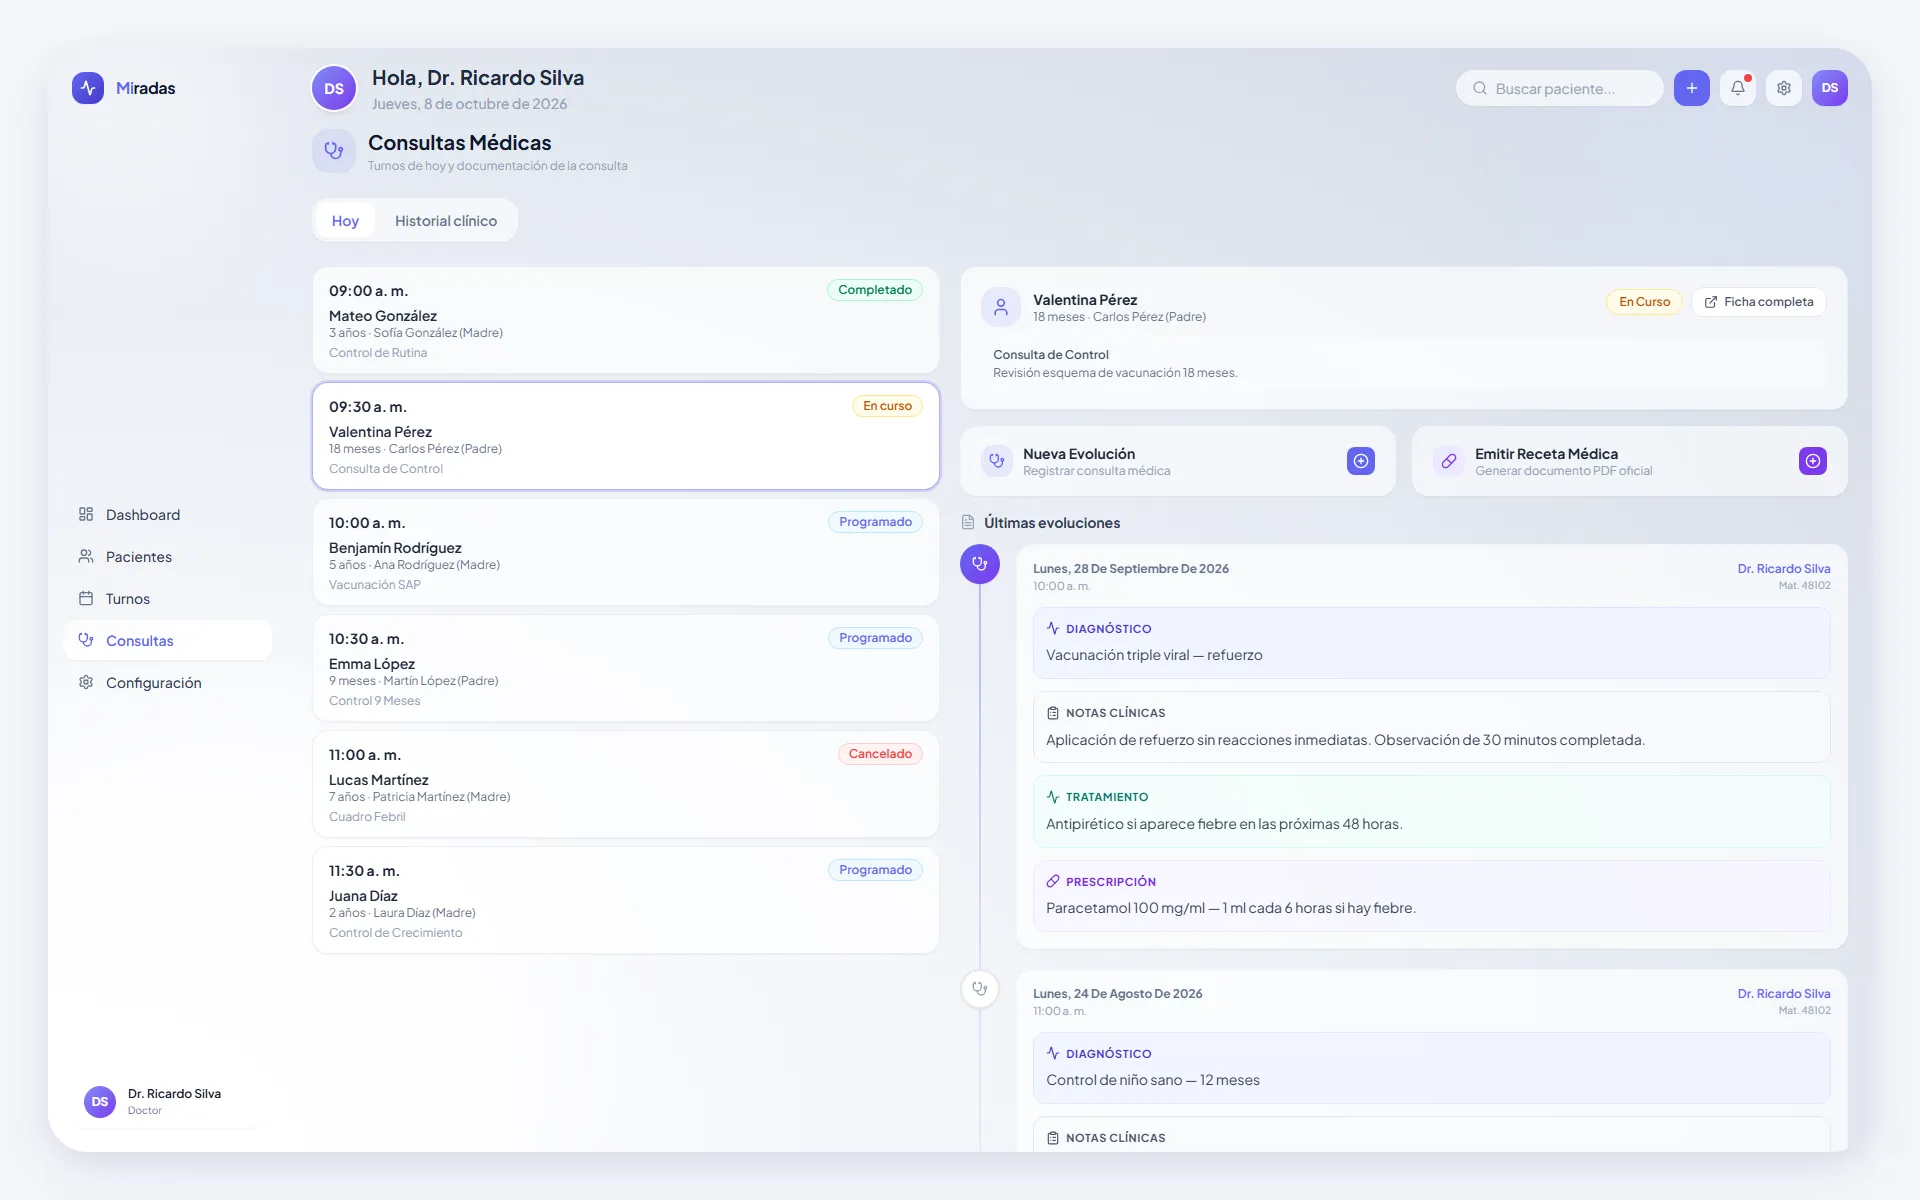This screenshot has height=1200, width=1920.
Task: Click the stethoscope icon in Nueva Evolución
Action: pyautogui.click(x=997, y=461)
